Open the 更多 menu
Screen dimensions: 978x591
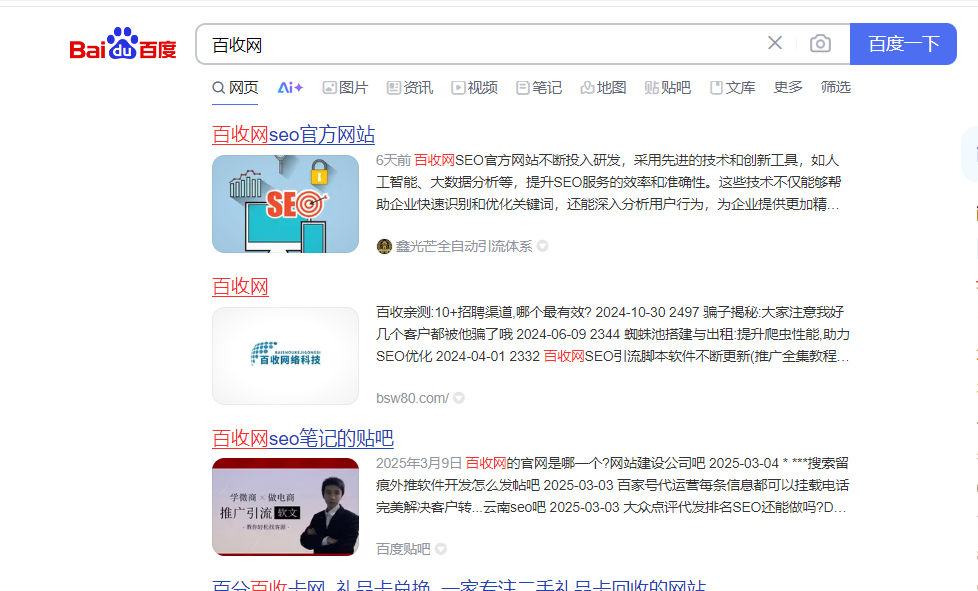788,87
